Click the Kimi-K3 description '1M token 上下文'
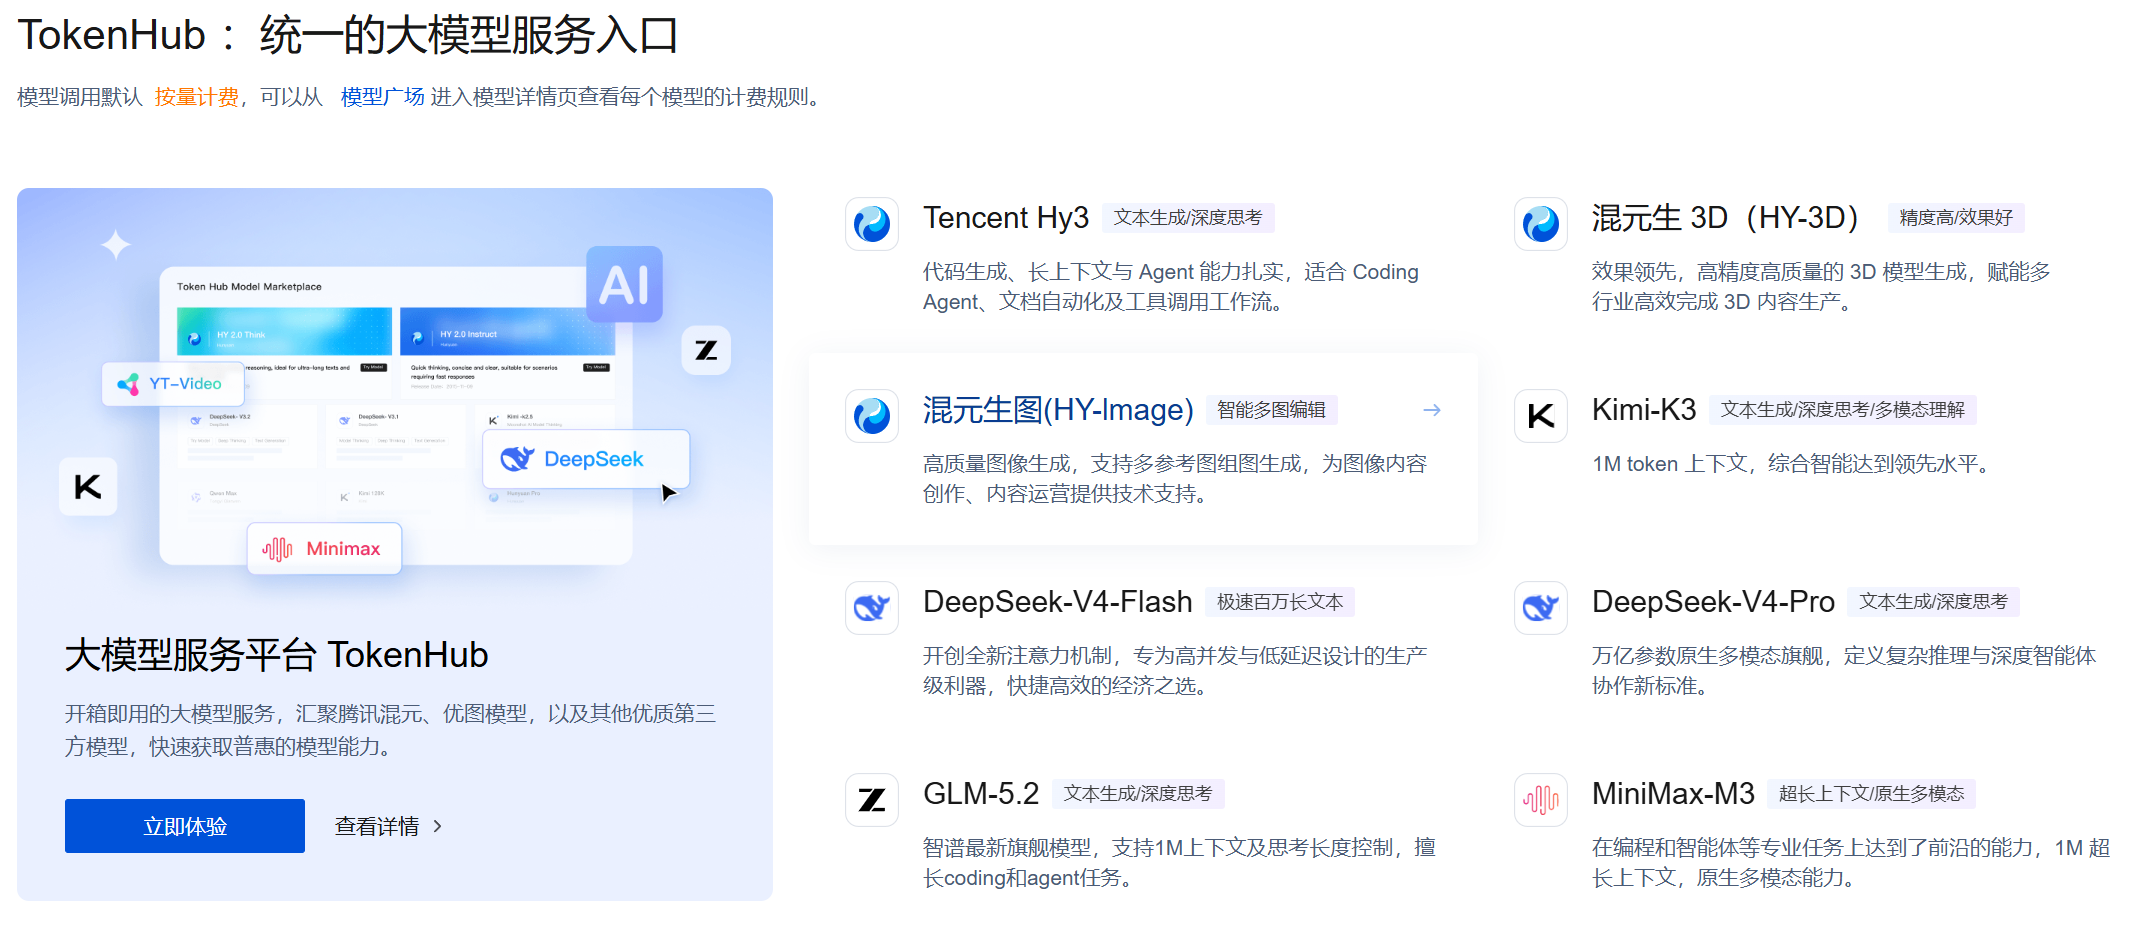 point(1790,464)
